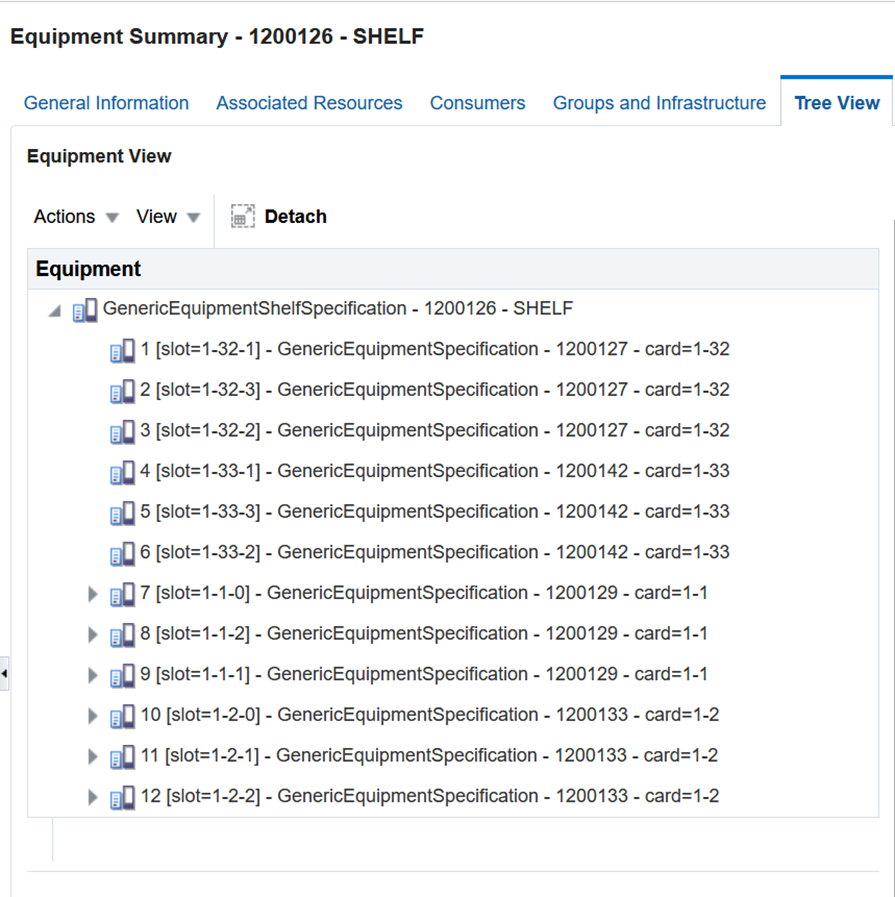Screen dimensions: 895x897
Task: Select tree item 5 slot=1-33-3
Action: pyautogui.click(x=435, y=511)
